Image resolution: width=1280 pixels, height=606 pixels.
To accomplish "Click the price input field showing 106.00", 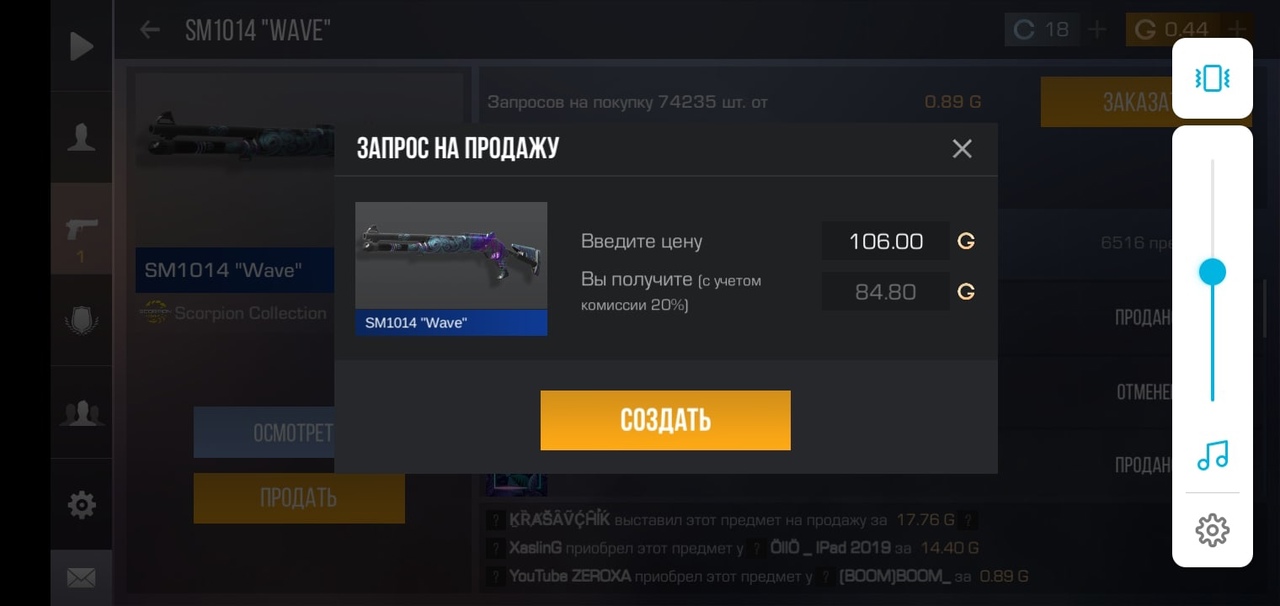I will pos(886,241).
